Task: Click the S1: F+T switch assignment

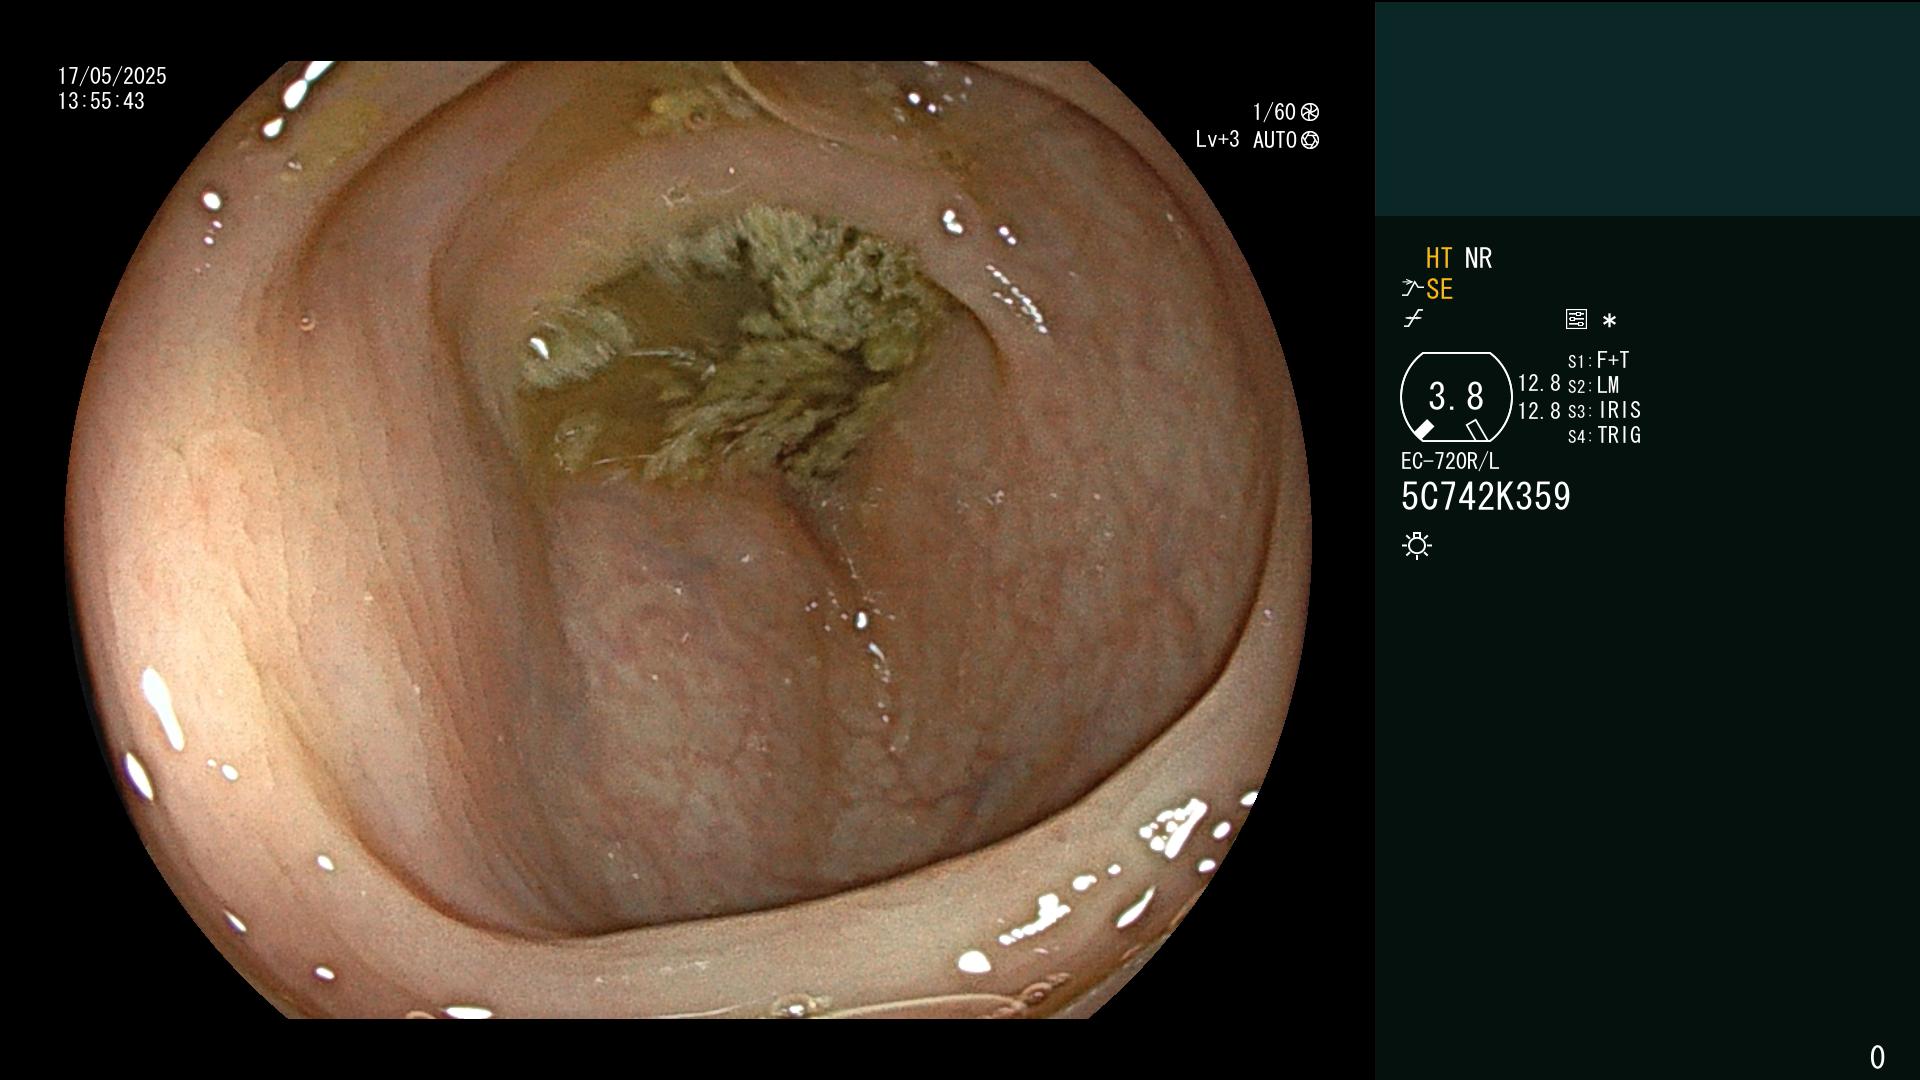Action: point(1598,360)
